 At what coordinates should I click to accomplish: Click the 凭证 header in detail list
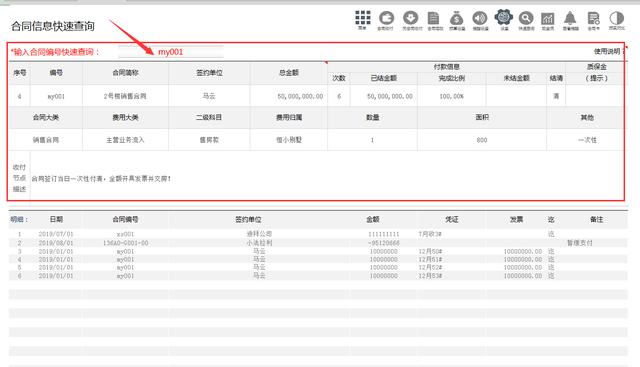(451, 219)
